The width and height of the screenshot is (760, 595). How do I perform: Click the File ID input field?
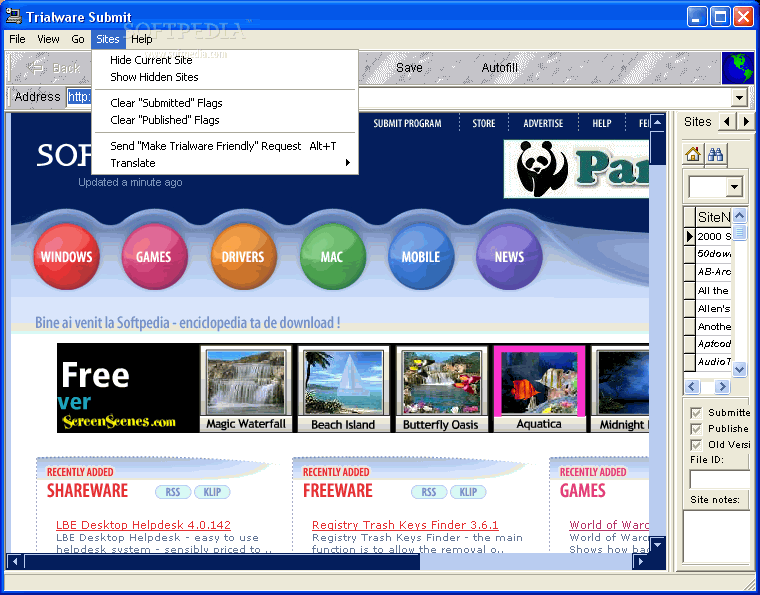719,479
